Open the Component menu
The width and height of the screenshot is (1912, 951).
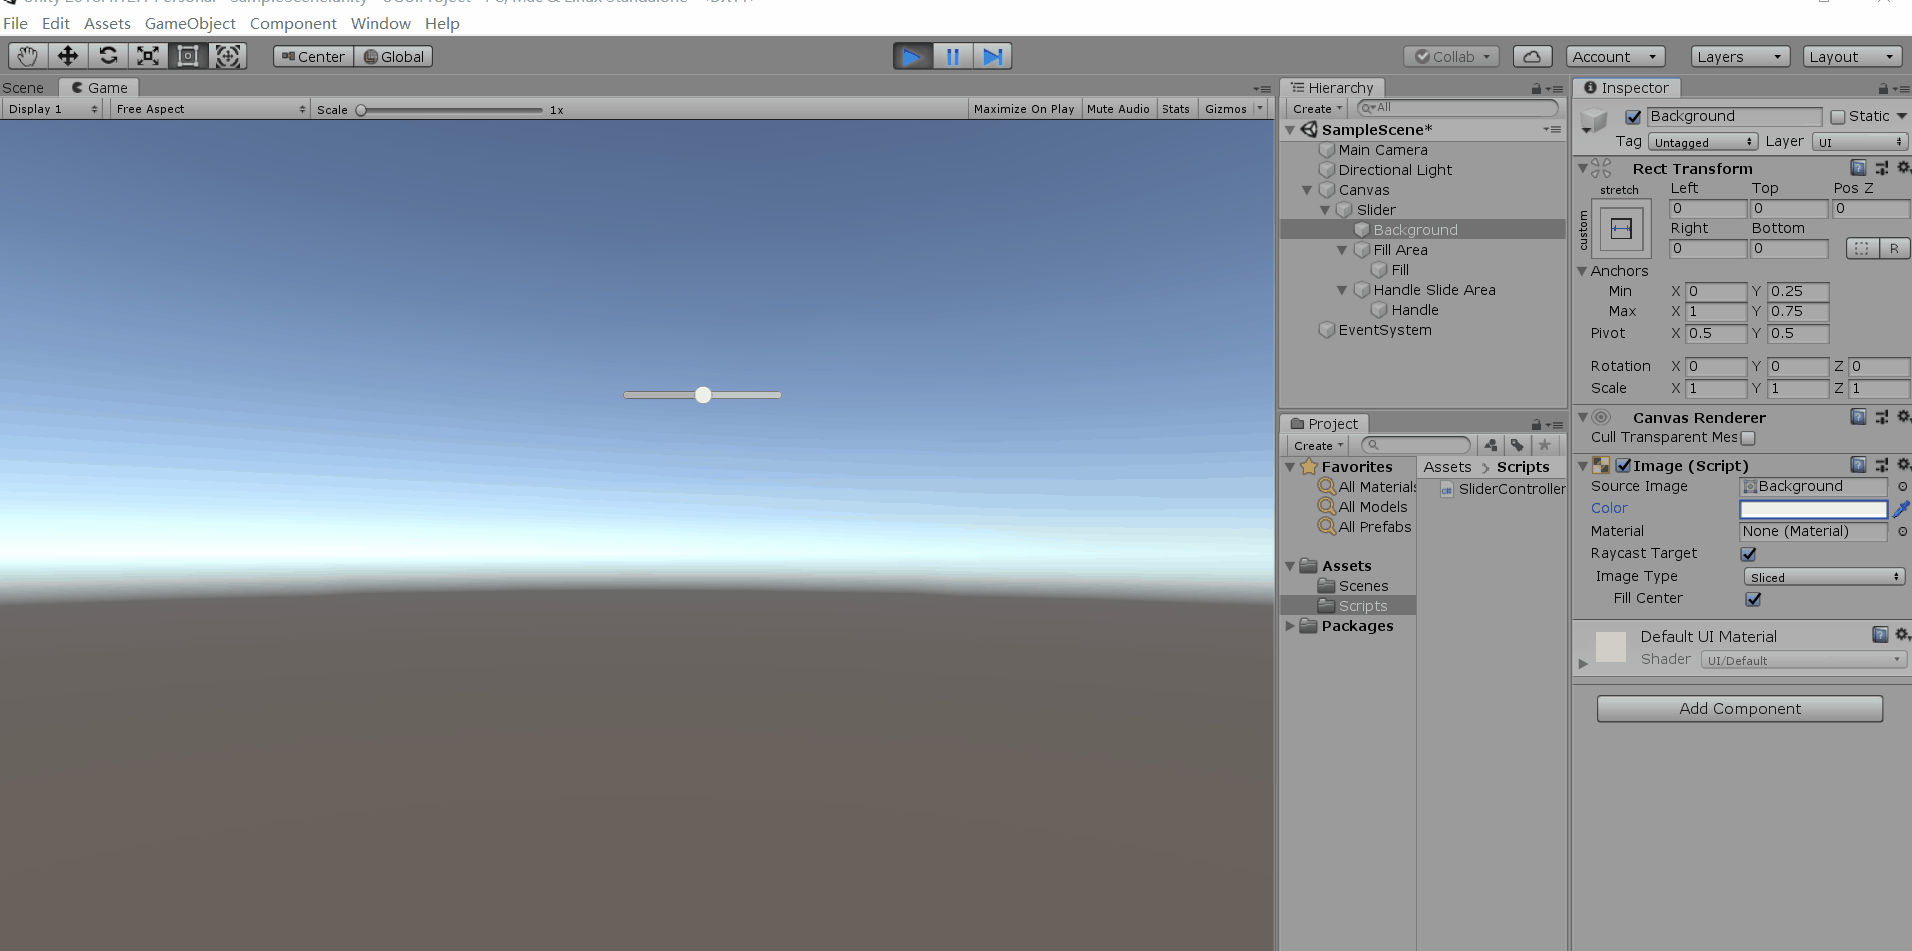tap(293, 23)
